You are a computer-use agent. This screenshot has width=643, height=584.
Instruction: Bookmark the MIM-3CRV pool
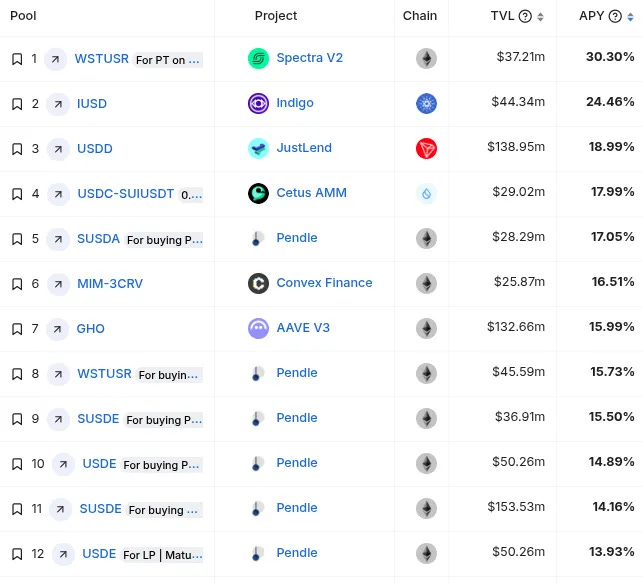click(x=17, y=284)
